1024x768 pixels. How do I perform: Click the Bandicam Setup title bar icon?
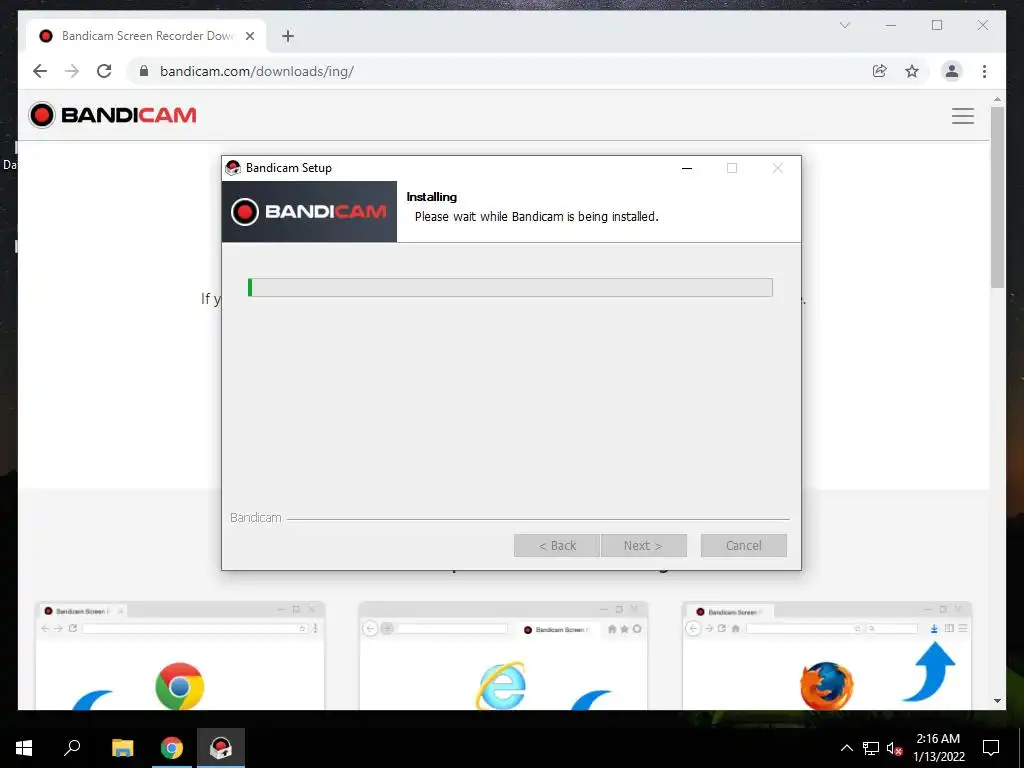[232, 168]
